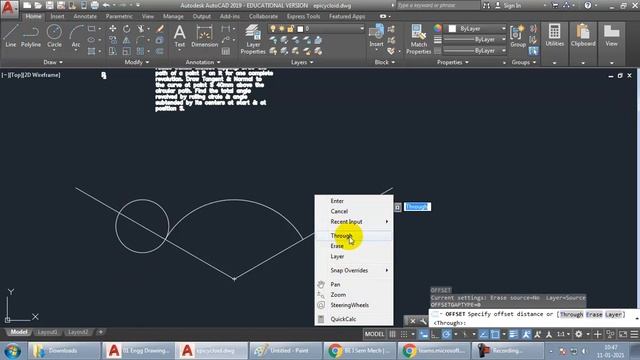640x360 pixels.
Task: Expand the Draw panel
Action: (53, 62)
